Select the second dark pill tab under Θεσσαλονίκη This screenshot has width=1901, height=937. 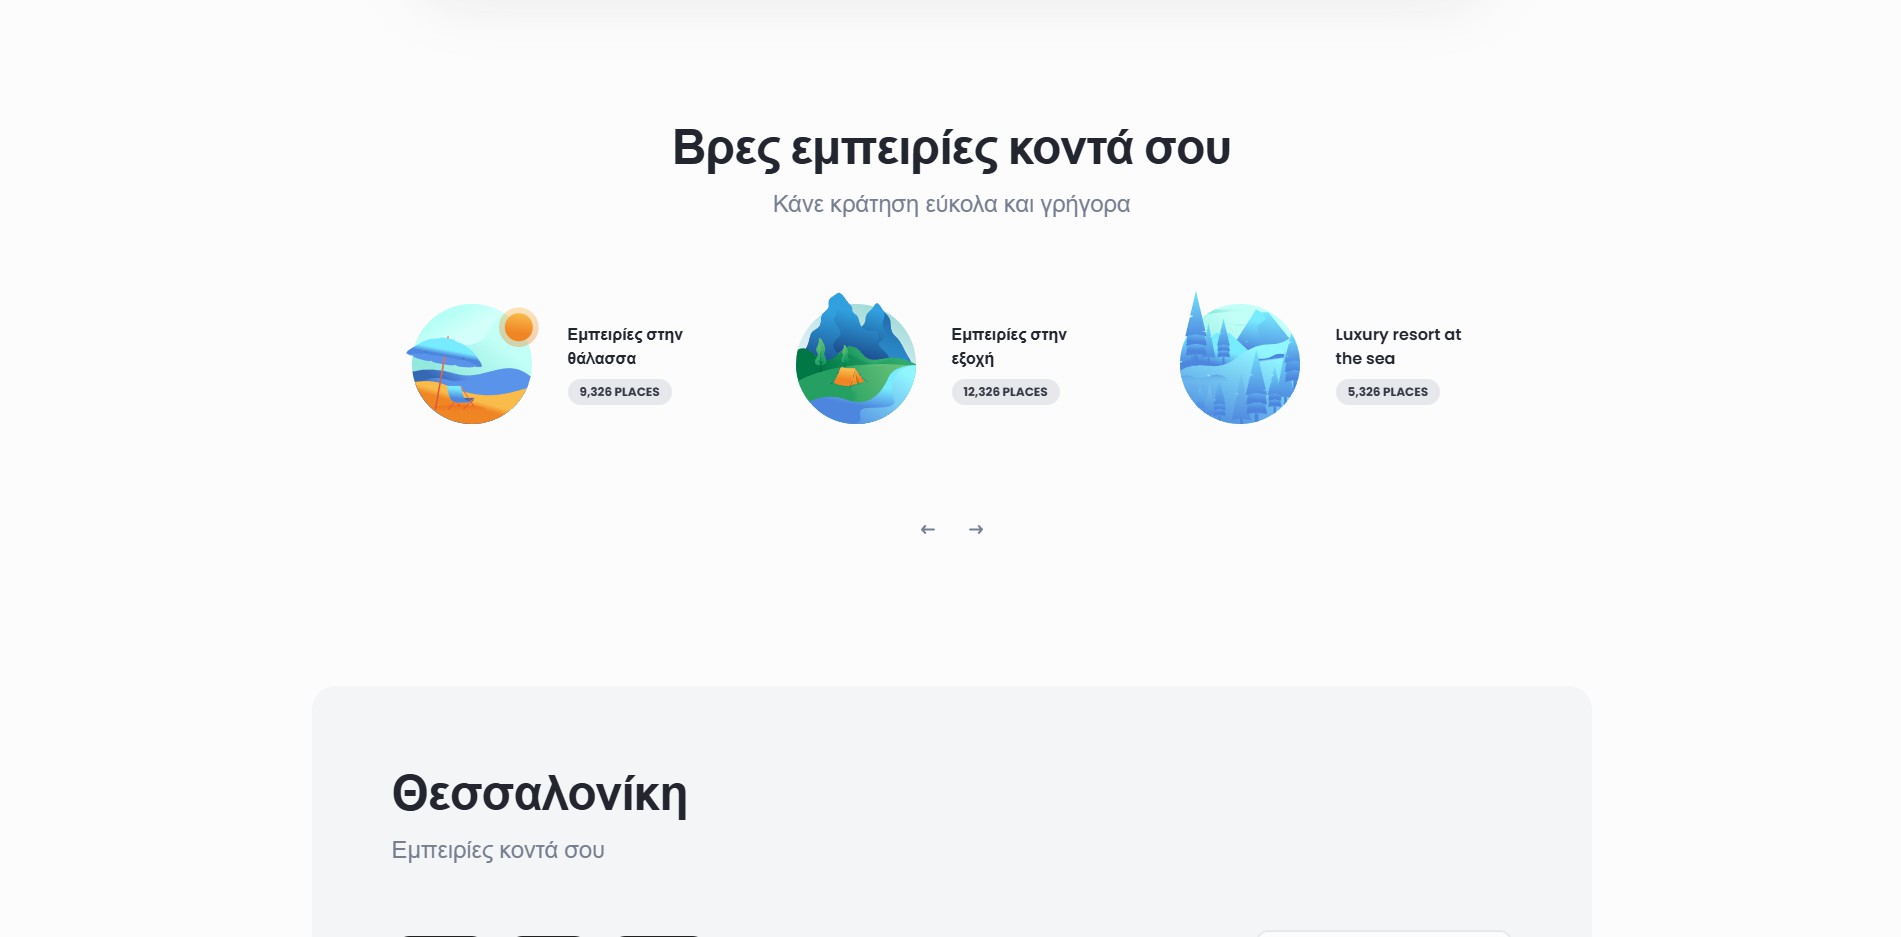(548, 934)
